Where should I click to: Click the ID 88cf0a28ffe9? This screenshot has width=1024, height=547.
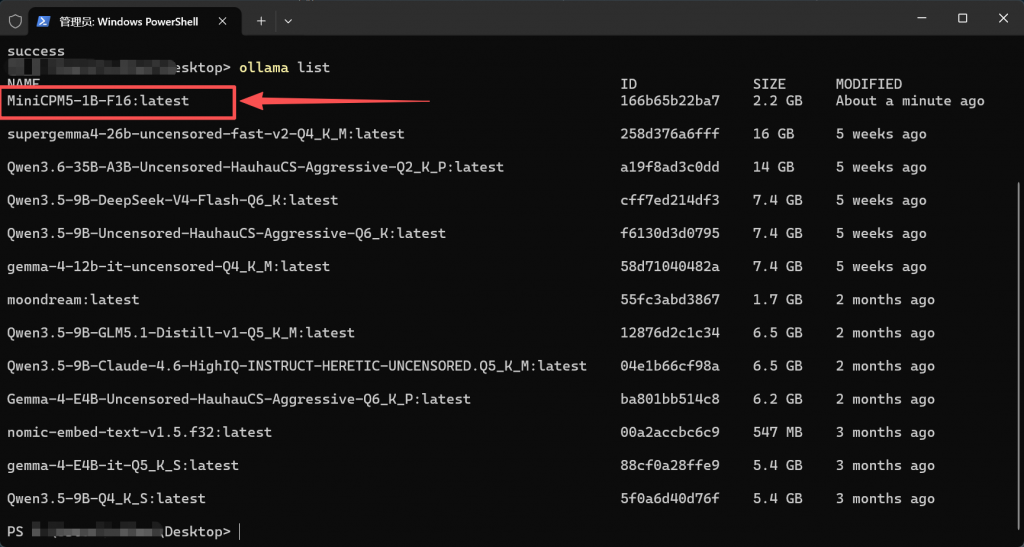(x=670, y=465)
